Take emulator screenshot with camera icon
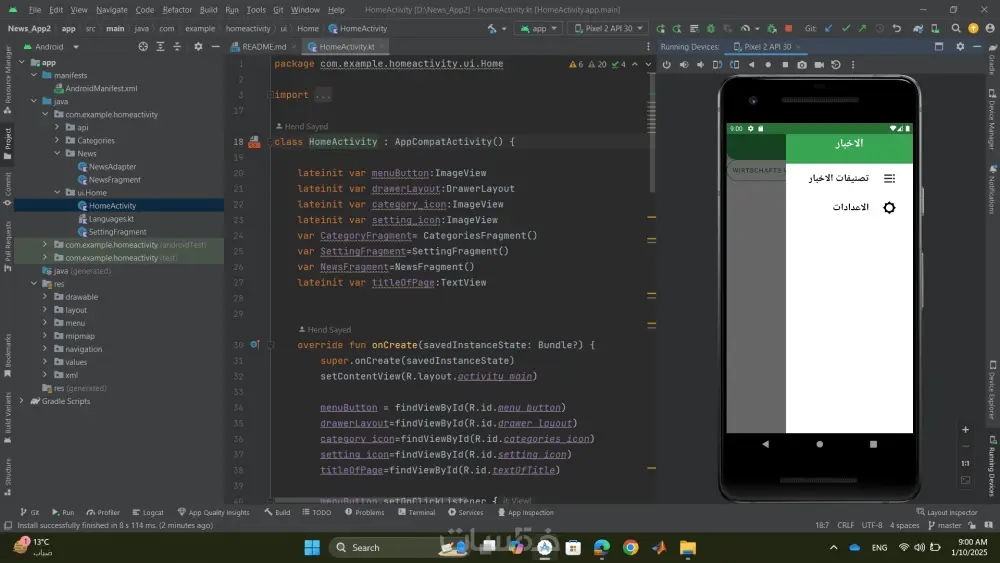Viewport: 1000px width, 563px height. pyautogui.click(x=802, y=65)
